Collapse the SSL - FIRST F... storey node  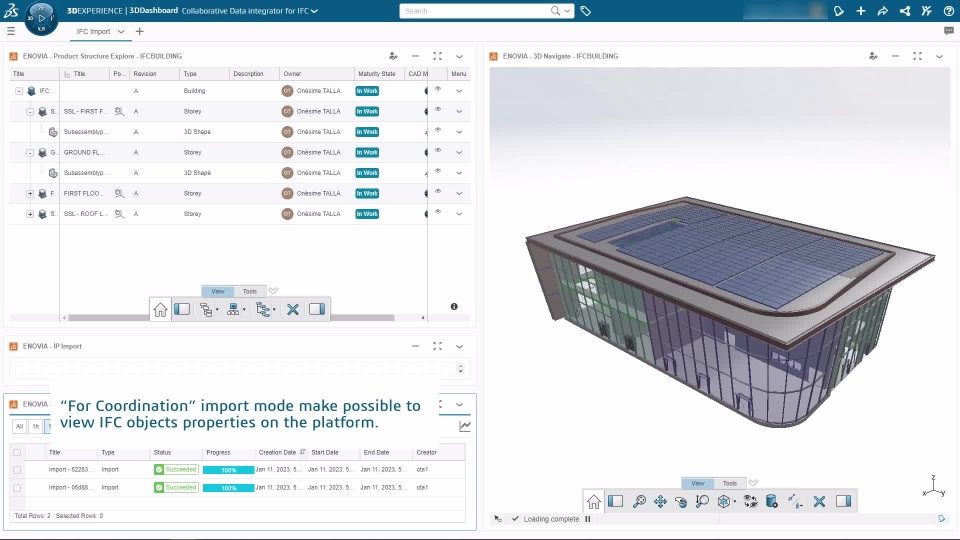point(30,111)
